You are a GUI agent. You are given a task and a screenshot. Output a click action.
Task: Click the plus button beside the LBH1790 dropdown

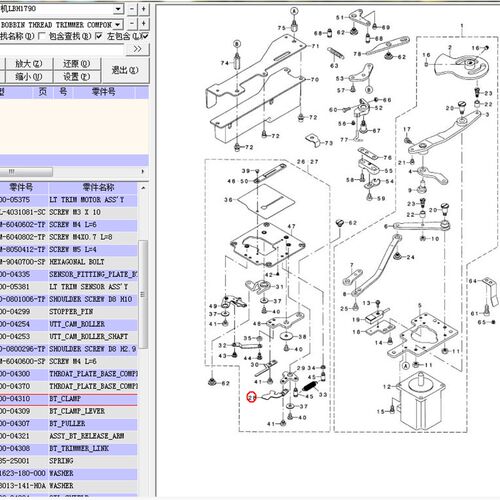143,9
